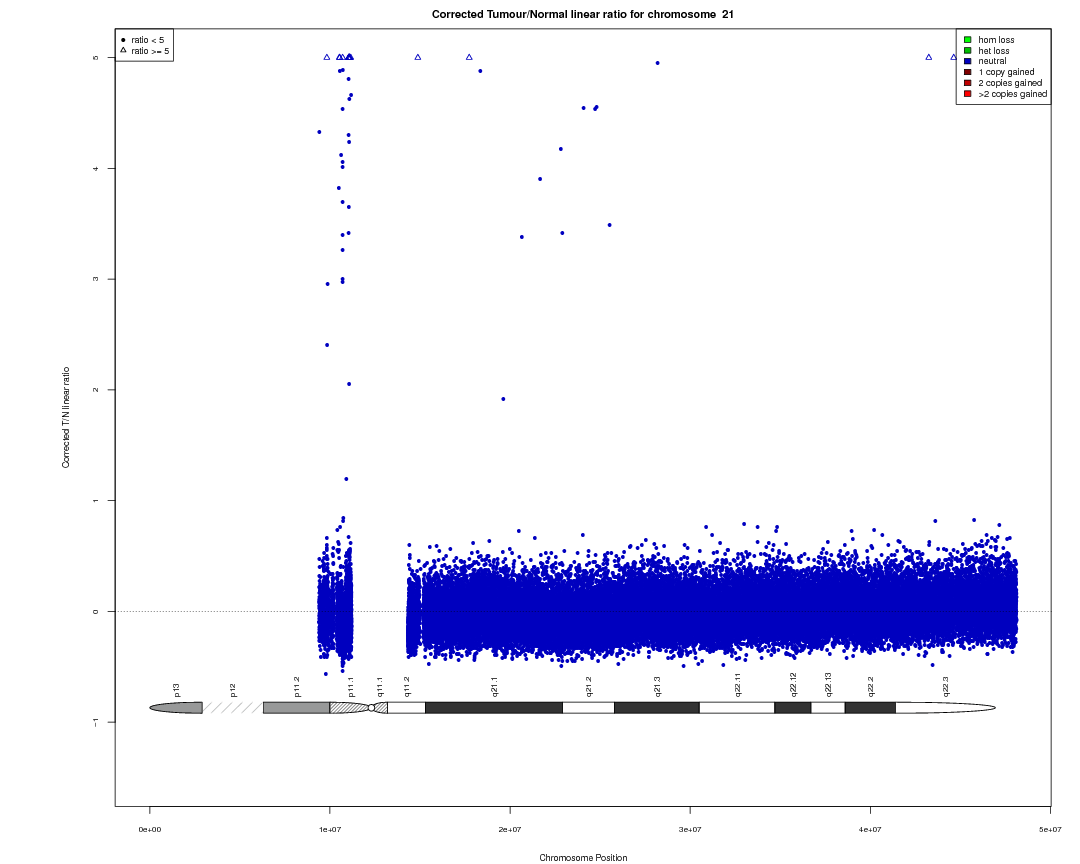Click the q11.1 cytoband label
Image resolution: width=1080 pixels, height=864 pixels.
[380, 687]
